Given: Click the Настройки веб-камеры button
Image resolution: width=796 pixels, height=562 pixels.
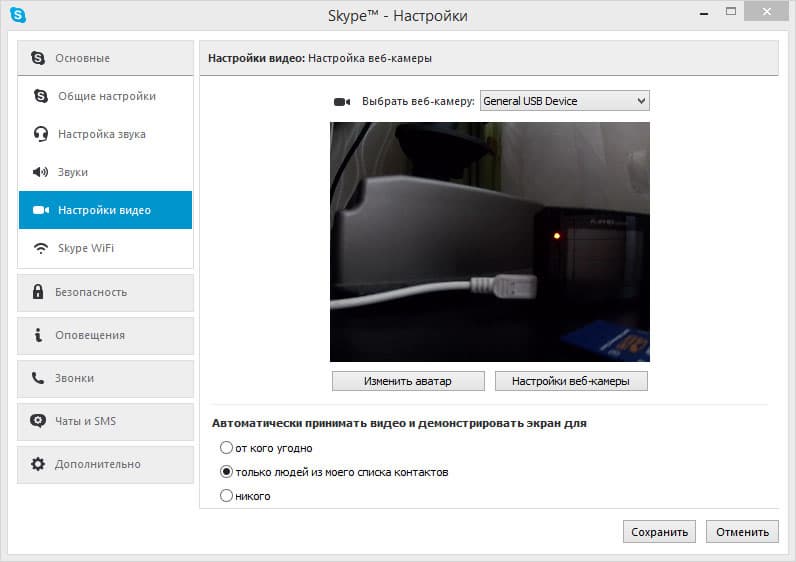Looking at the screenshot, I should [x=571, y=381].
